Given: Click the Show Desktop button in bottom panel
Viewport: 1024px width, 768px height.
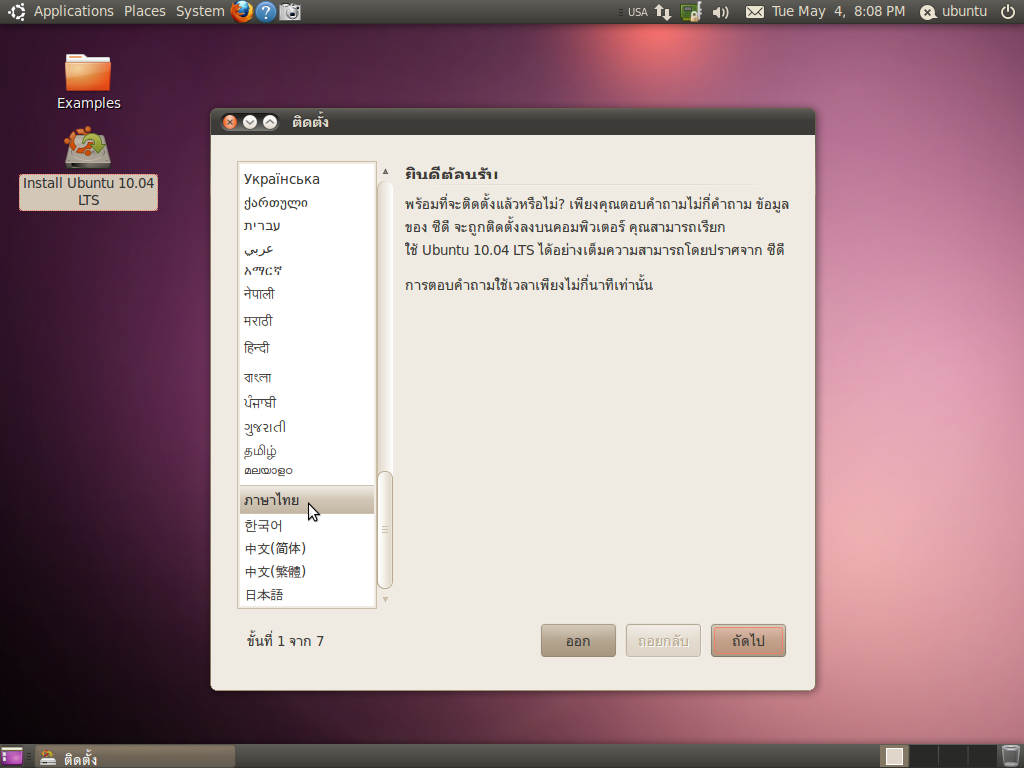Looking at the screenshot, I should [12, 756].
